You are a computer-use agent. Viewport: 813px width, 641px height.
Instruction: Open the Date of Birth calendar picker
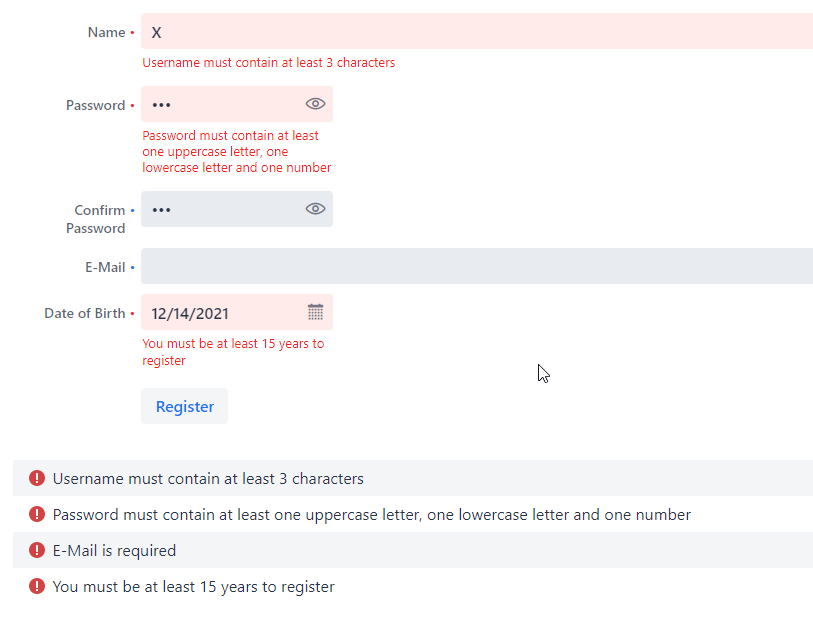point(315,312)
